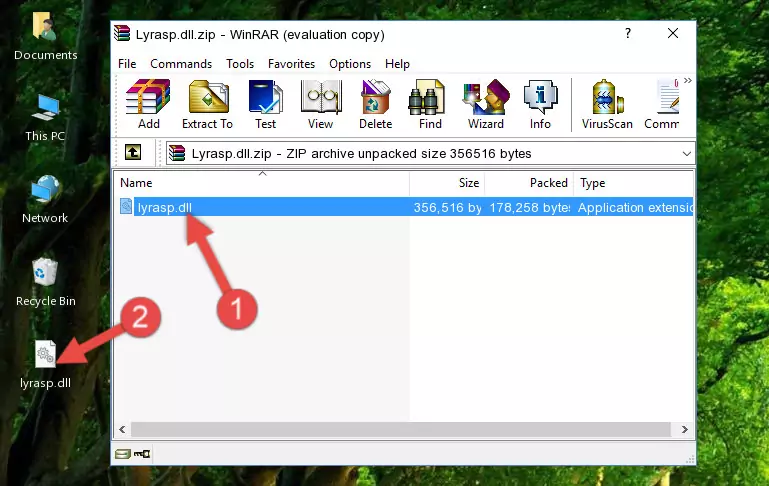This screenshot has width=769, height=486.
Task: Open the Tools menu
Action: [x=240, y=64]
